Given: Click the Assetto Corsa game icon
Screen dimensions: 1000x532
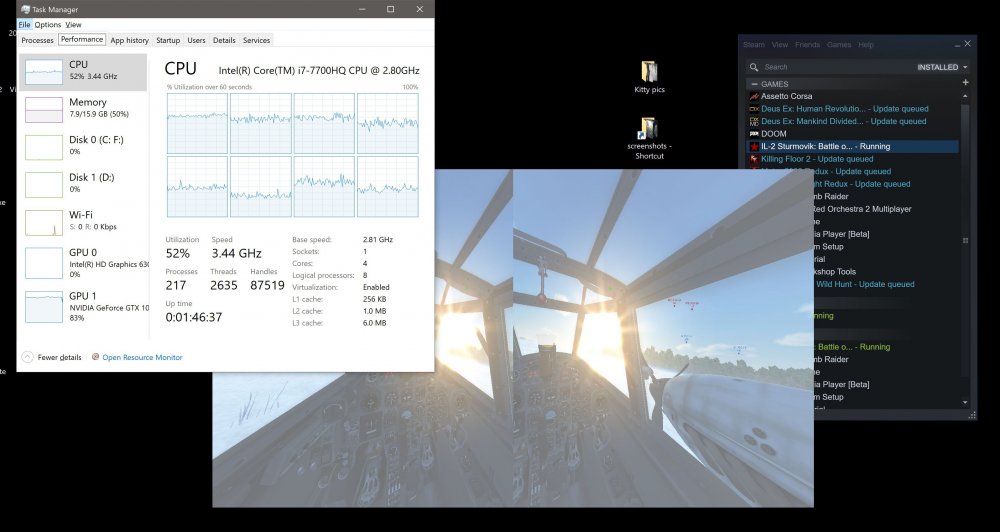Looking at the screenshot, I should pyautogui.click(x=754, y=96).
